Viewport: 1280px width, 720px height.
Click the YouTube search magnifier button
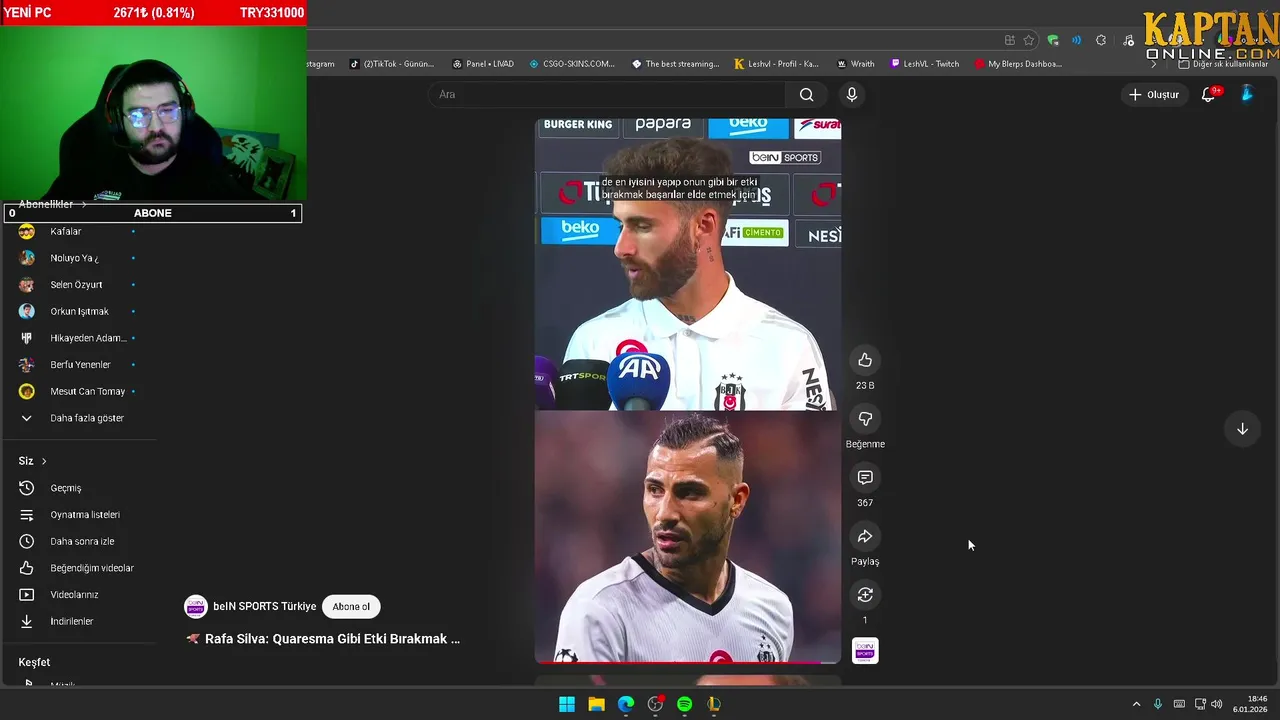[x=806, y=94]
